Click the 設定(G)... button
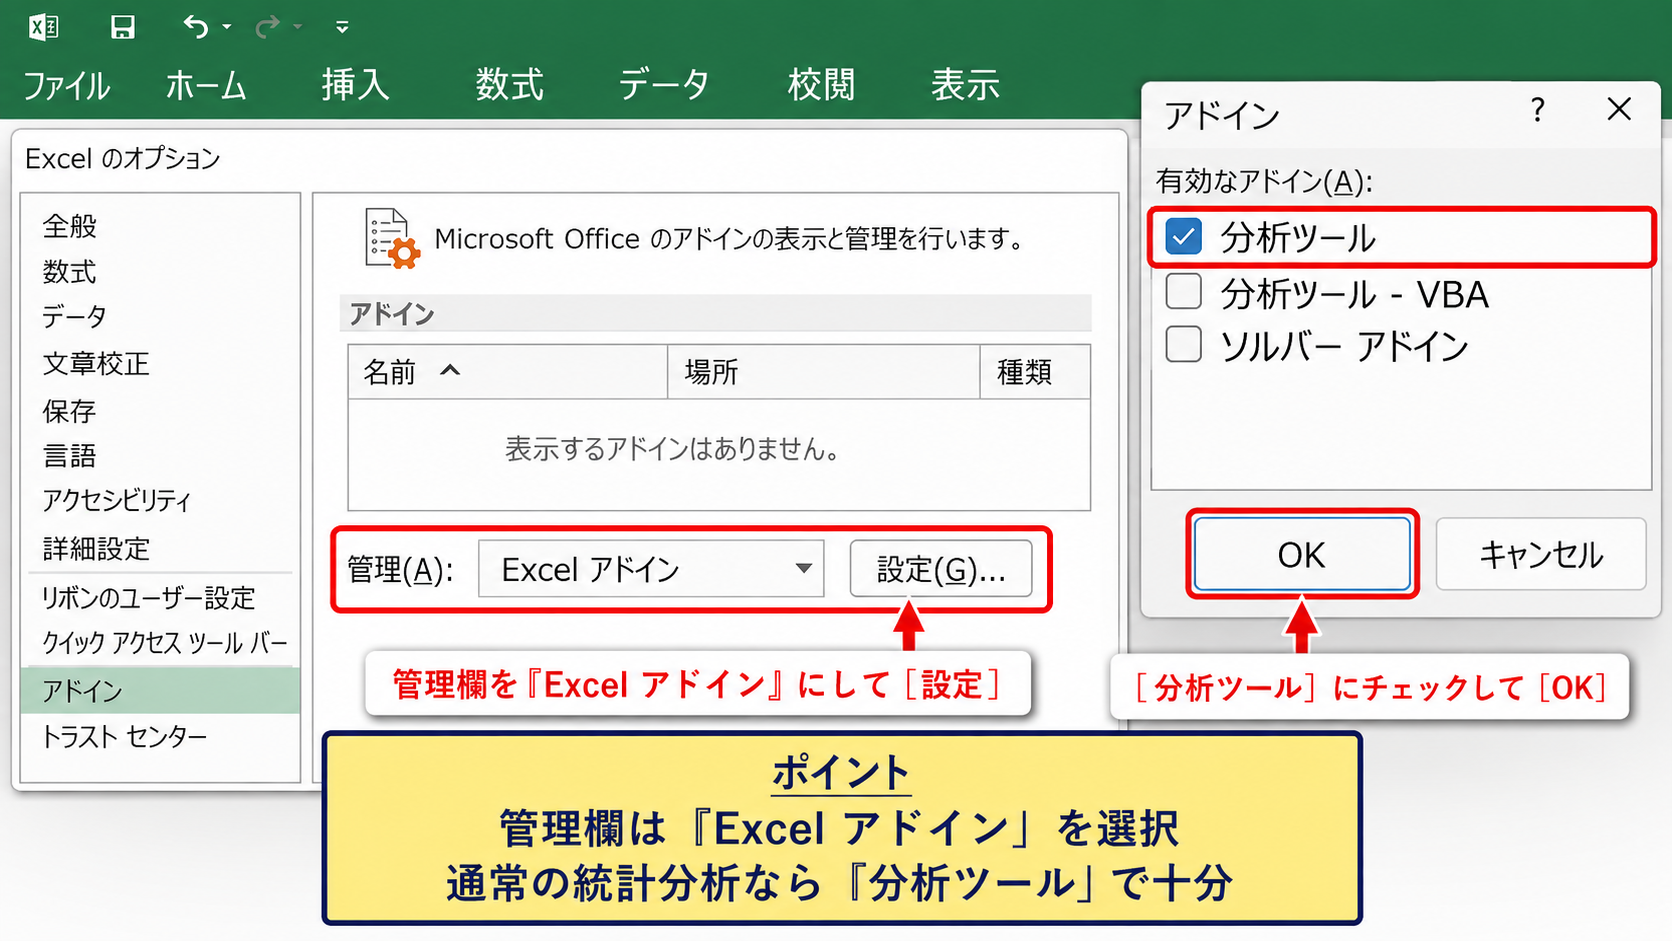Screen dimensions: 1672x941 coord(941,569)
